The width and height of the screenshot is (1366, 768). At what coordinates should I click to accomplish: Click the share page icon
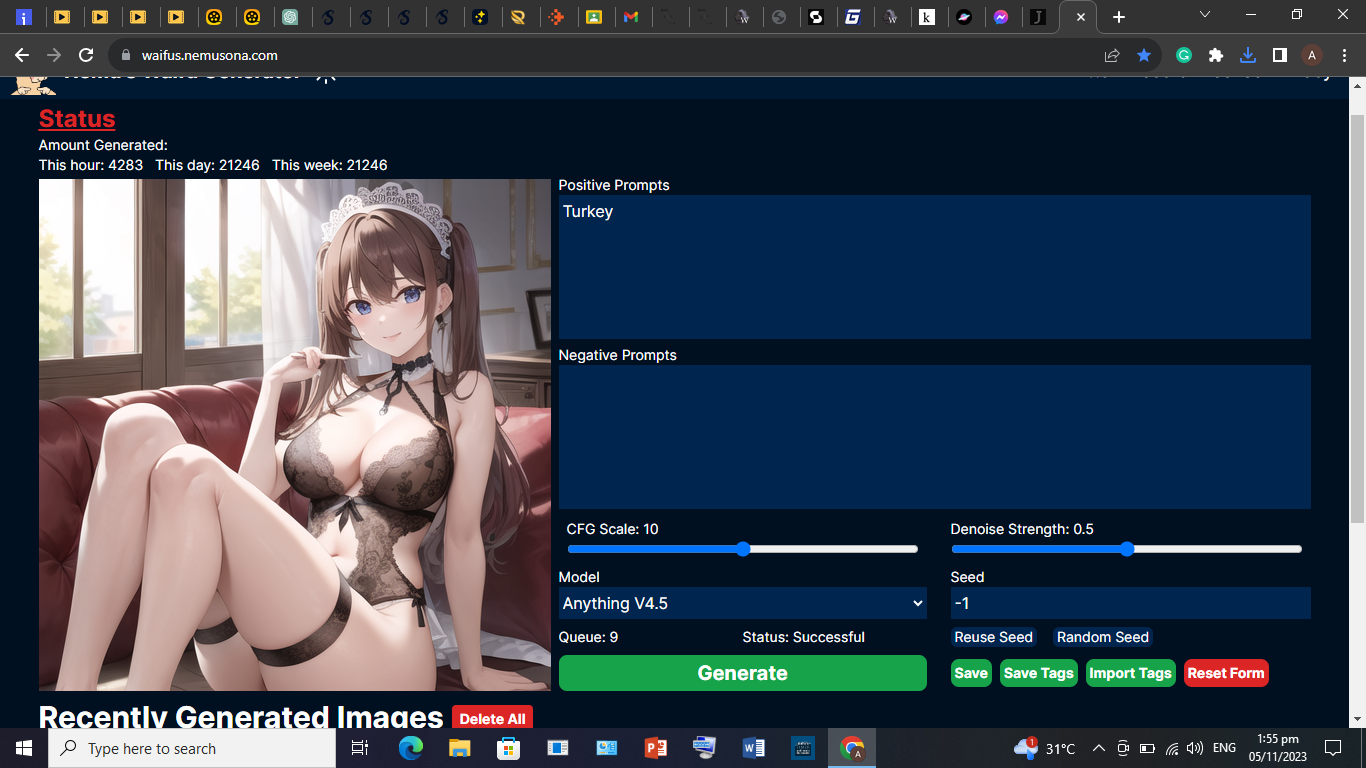point(1112,55)
